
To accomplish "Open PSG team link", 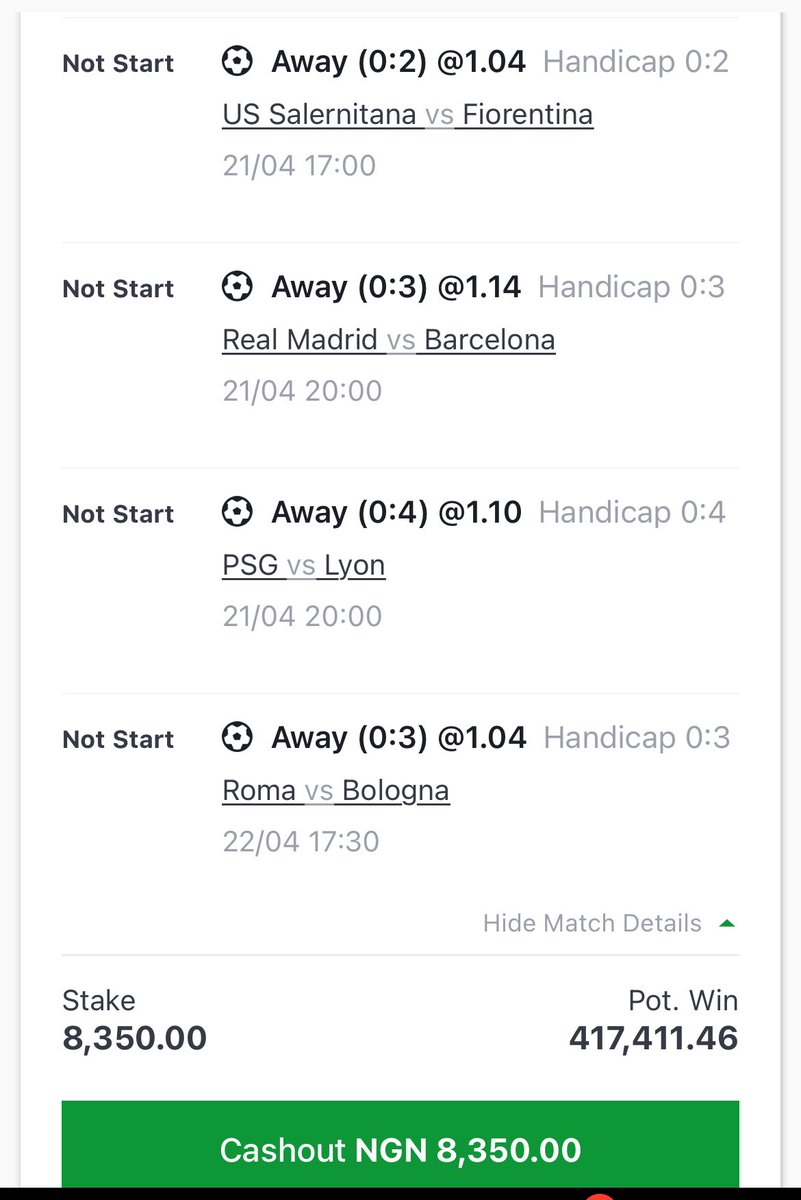I will [251, 565].
